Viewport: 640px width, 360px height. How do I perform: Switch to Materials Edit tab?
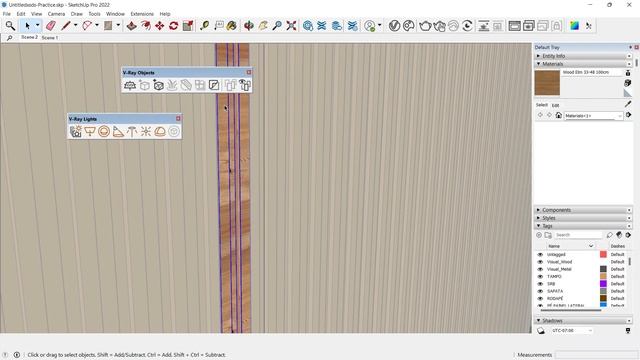pyautogui.click(x=556, y=105)
